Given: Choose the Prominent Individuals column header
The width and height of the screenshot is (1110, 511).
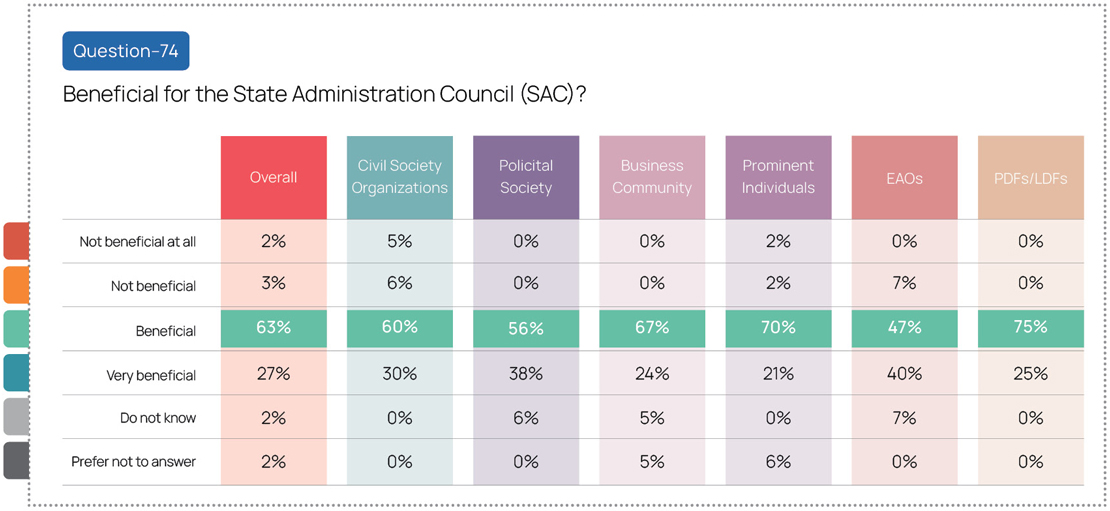Looking at the screenshot, I should point(778,177).
